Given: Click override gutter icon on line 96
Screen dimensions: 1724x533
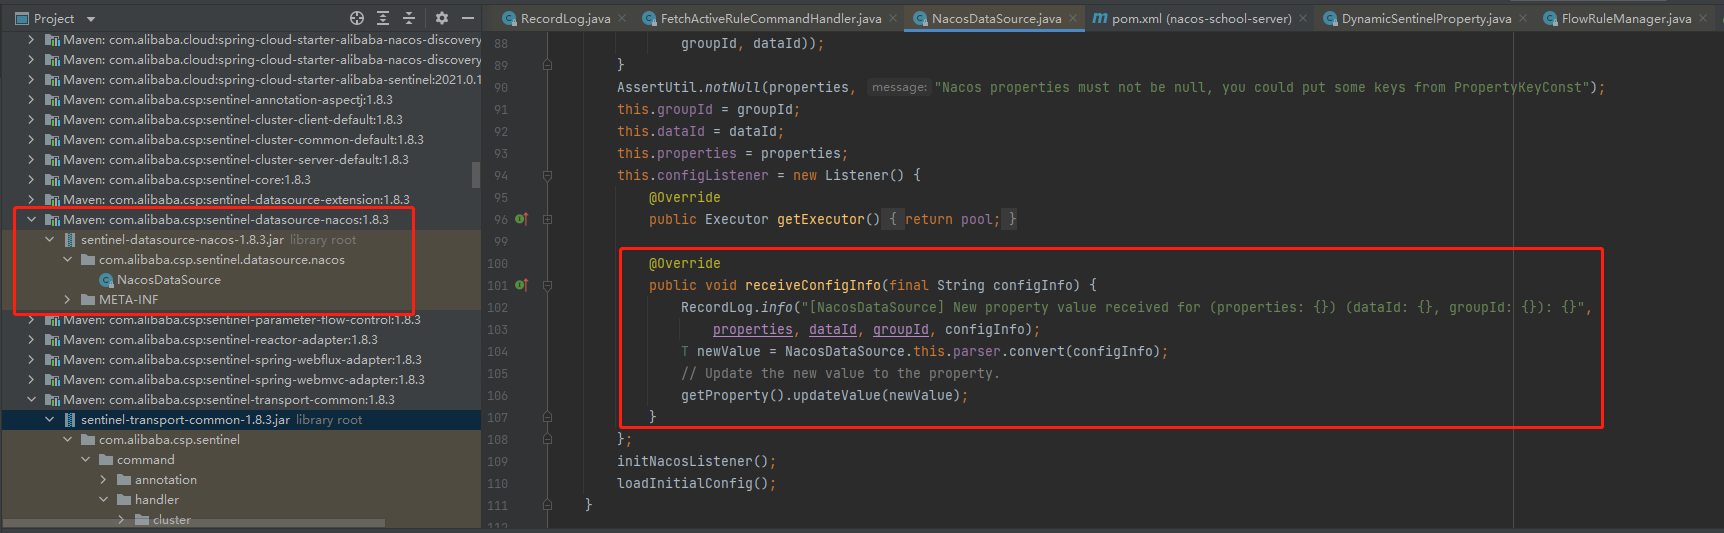Looking at the screenshot, I should point(521,219).
